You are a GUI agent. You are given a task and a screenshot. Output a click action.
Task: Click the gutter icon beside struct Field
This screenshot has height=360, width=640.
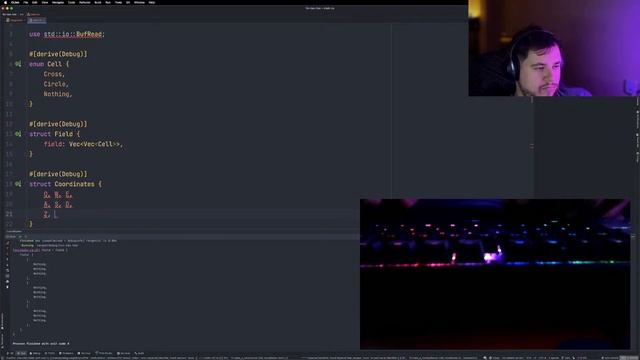[18, 134]
